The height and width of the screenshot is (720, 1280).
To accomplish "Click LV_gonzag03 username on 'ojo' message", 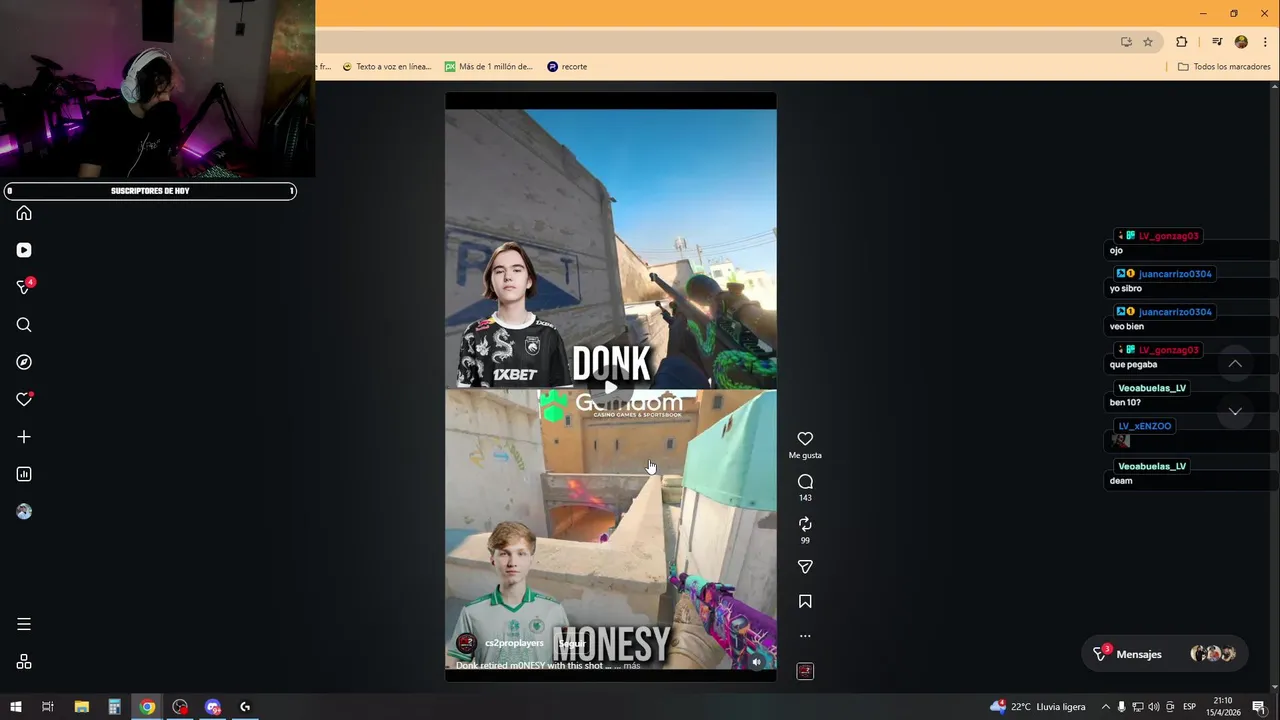I will tap(1168, 236).
